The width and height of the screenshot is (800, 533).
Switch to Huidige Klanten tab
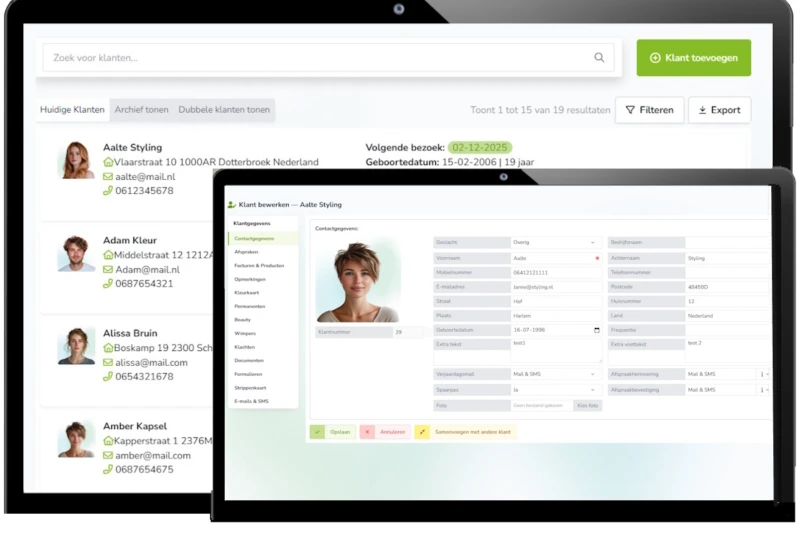click(72, 110)
